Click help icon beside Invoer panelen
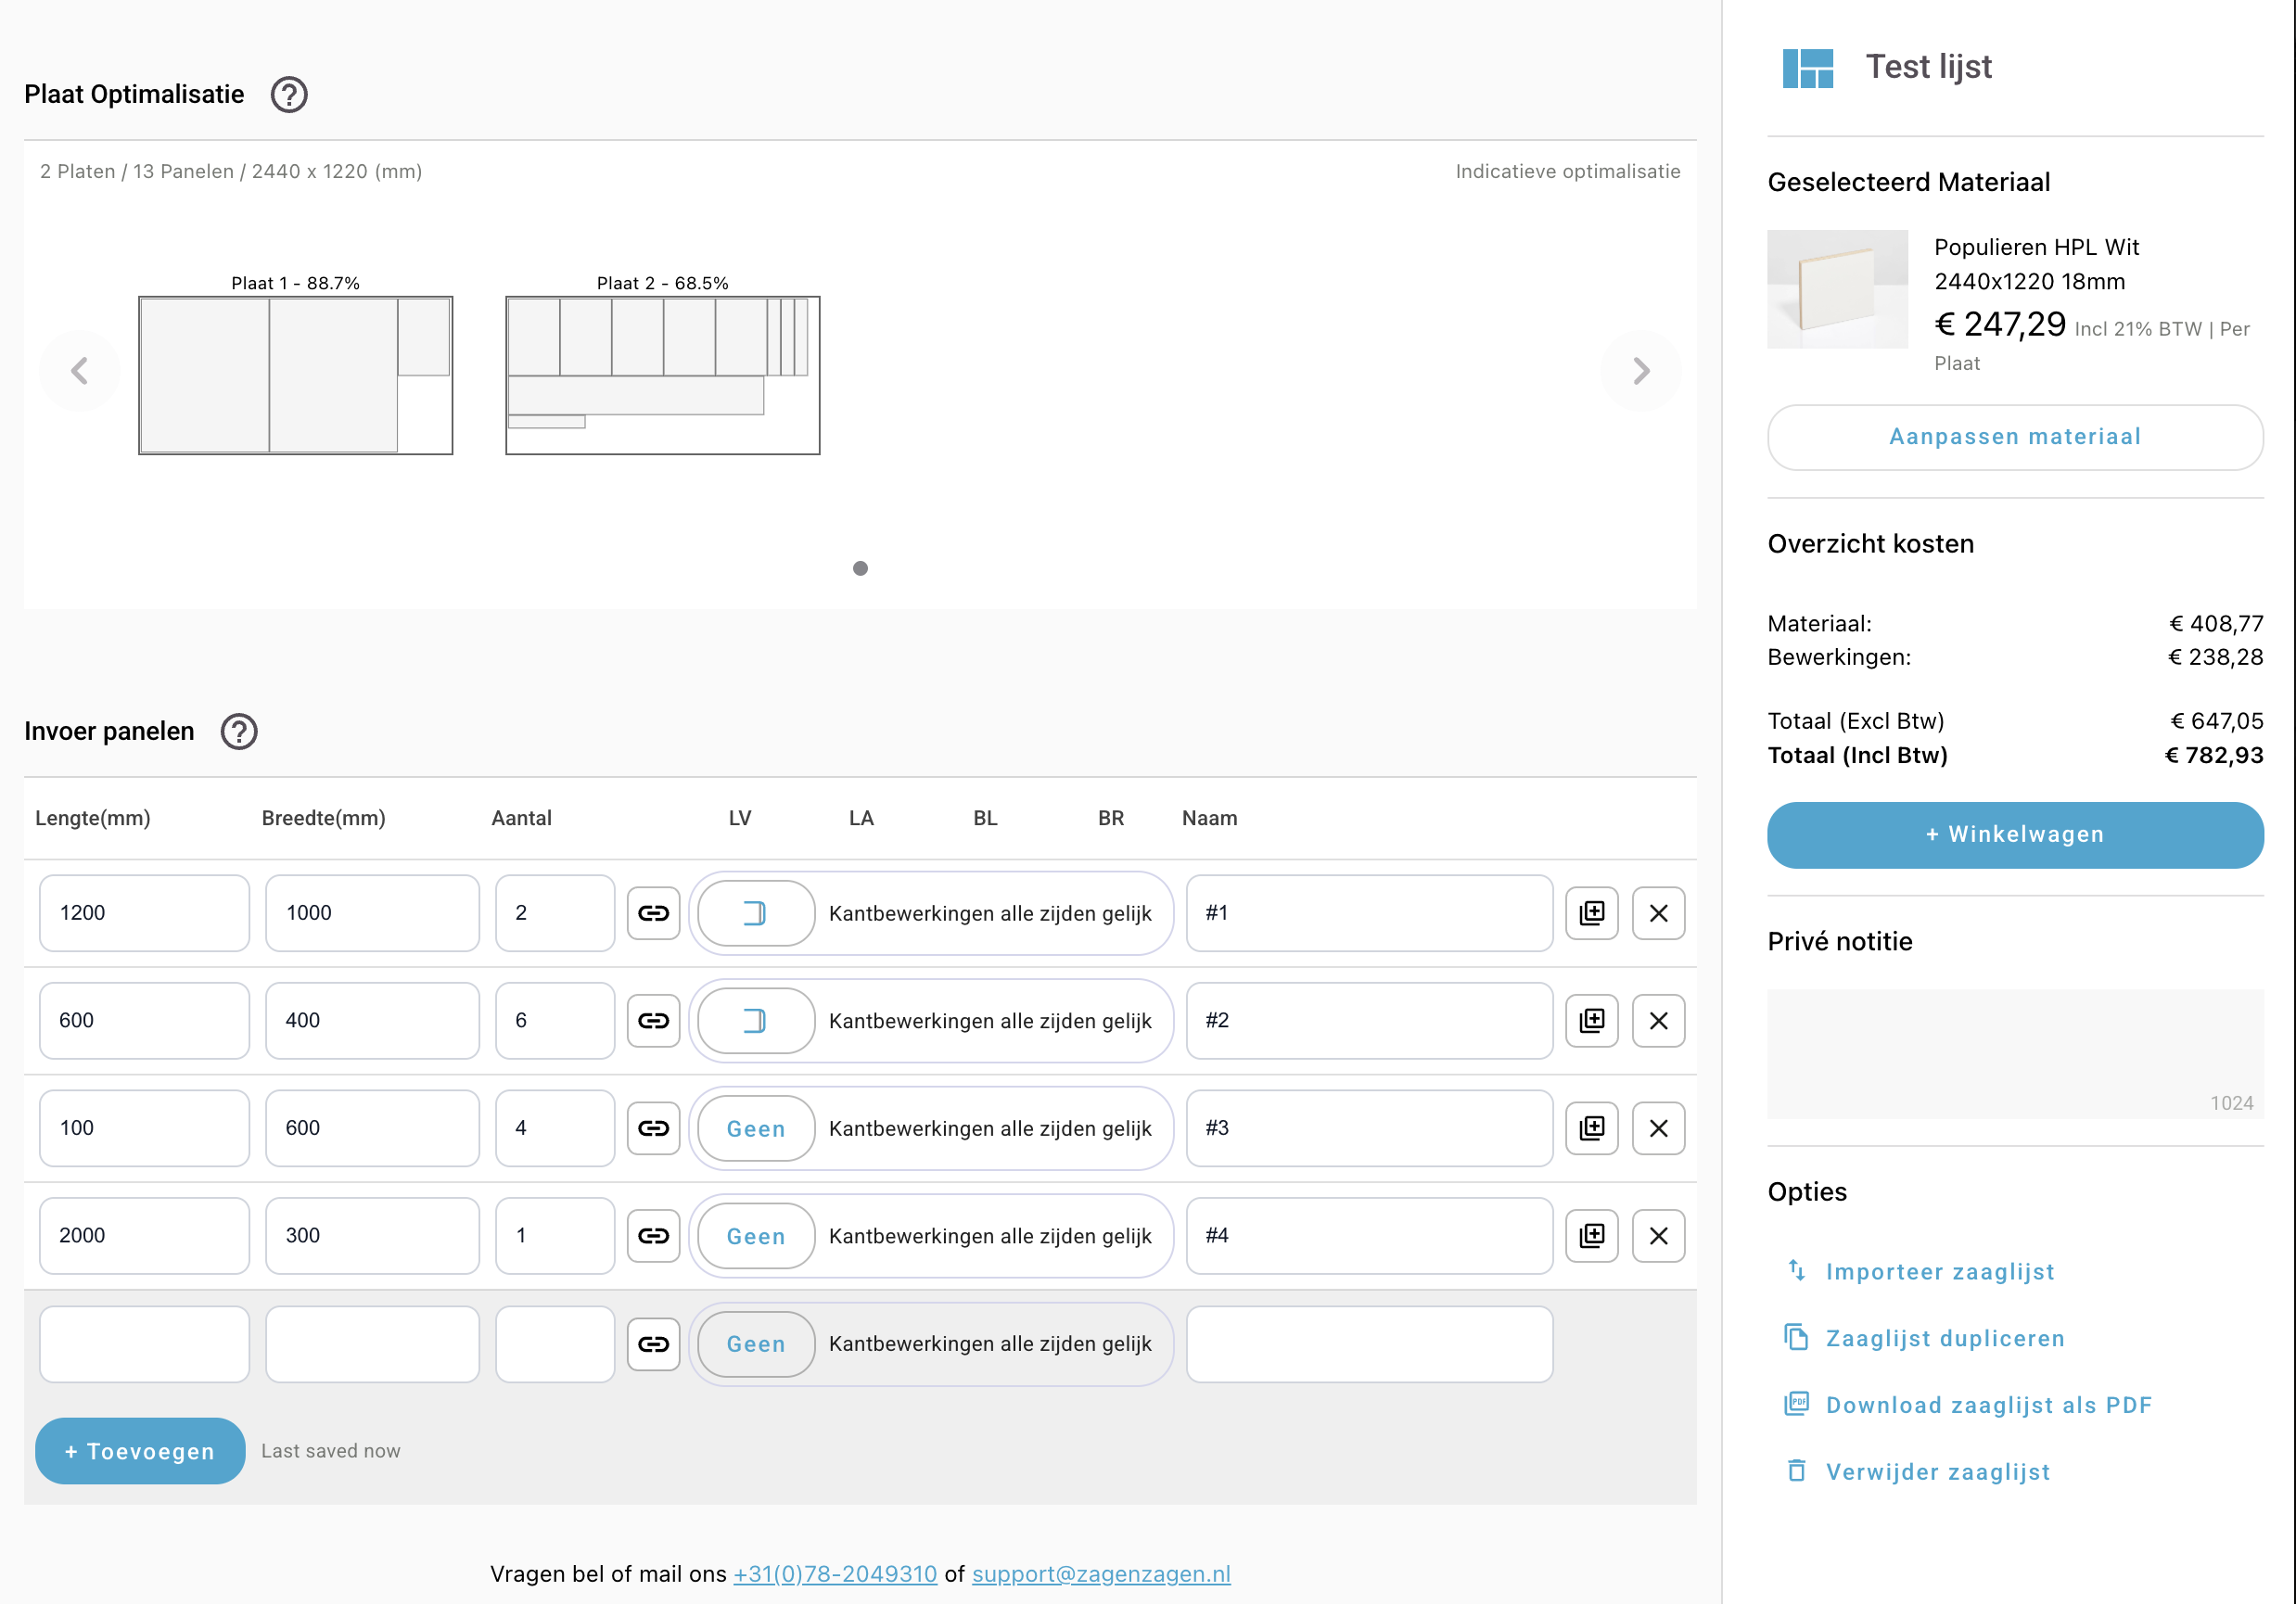2296x1604 pixels. pyautogui.click(x=239, y=731)
